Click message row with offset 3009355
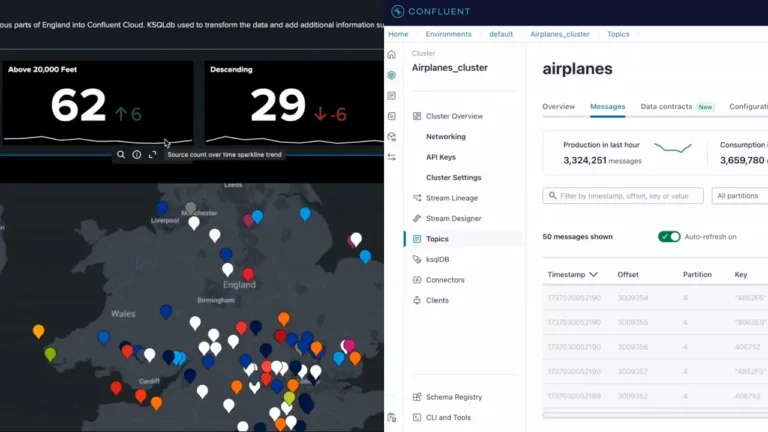The height and width of the screenshot is (432, 768). click(655, 322)
